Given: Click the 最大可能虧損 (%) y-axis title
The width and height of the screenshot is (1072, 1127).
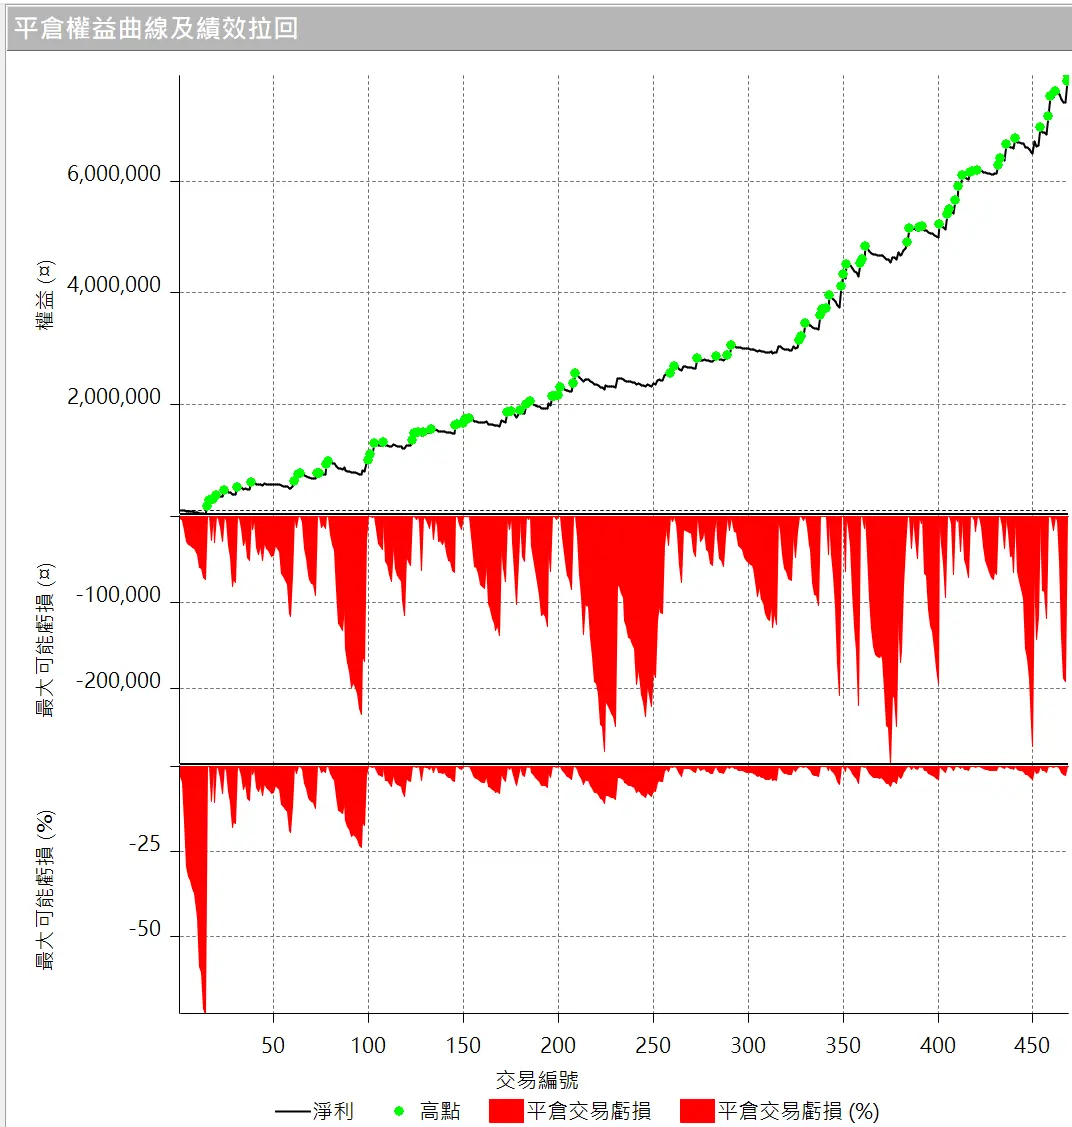Looking at the screenshot, I should tap(45, 890).
